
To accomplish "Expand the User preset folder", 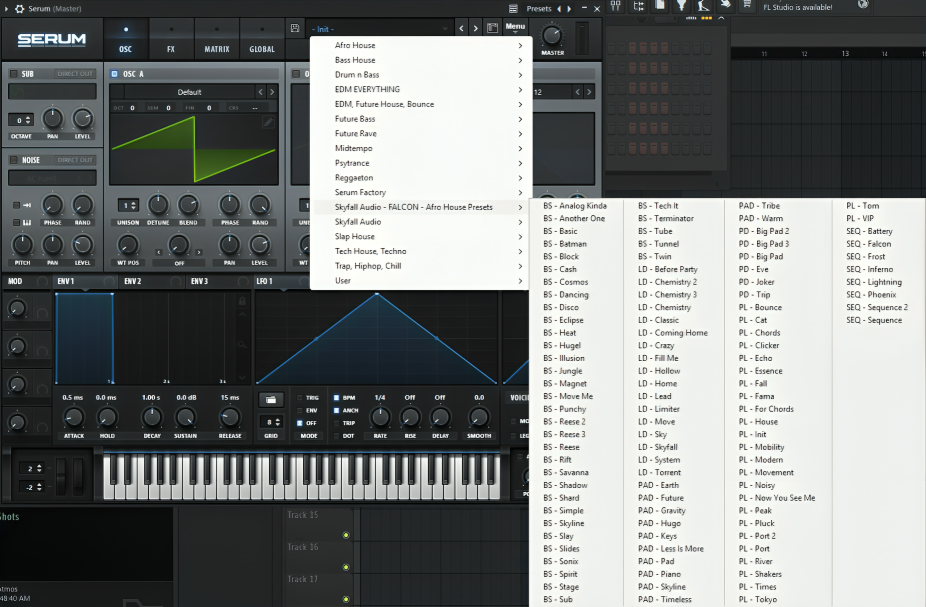I will tap(421, 280).
